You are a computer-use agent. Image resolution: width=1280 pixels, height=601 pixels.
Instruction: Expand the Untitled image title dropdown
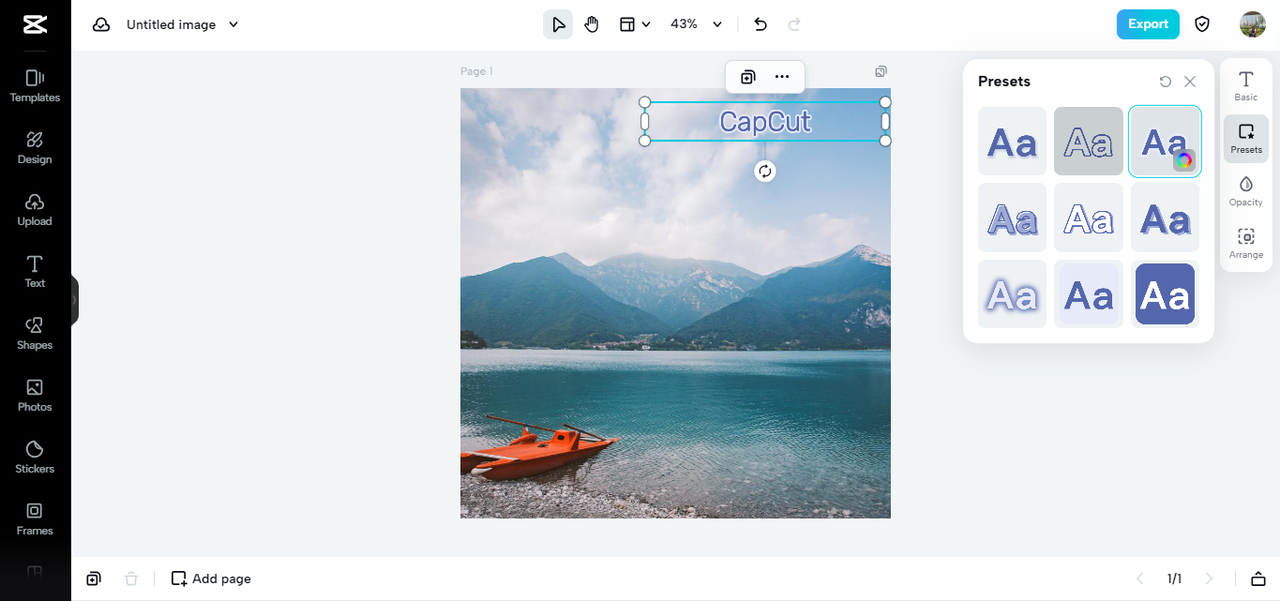point(234,24)
